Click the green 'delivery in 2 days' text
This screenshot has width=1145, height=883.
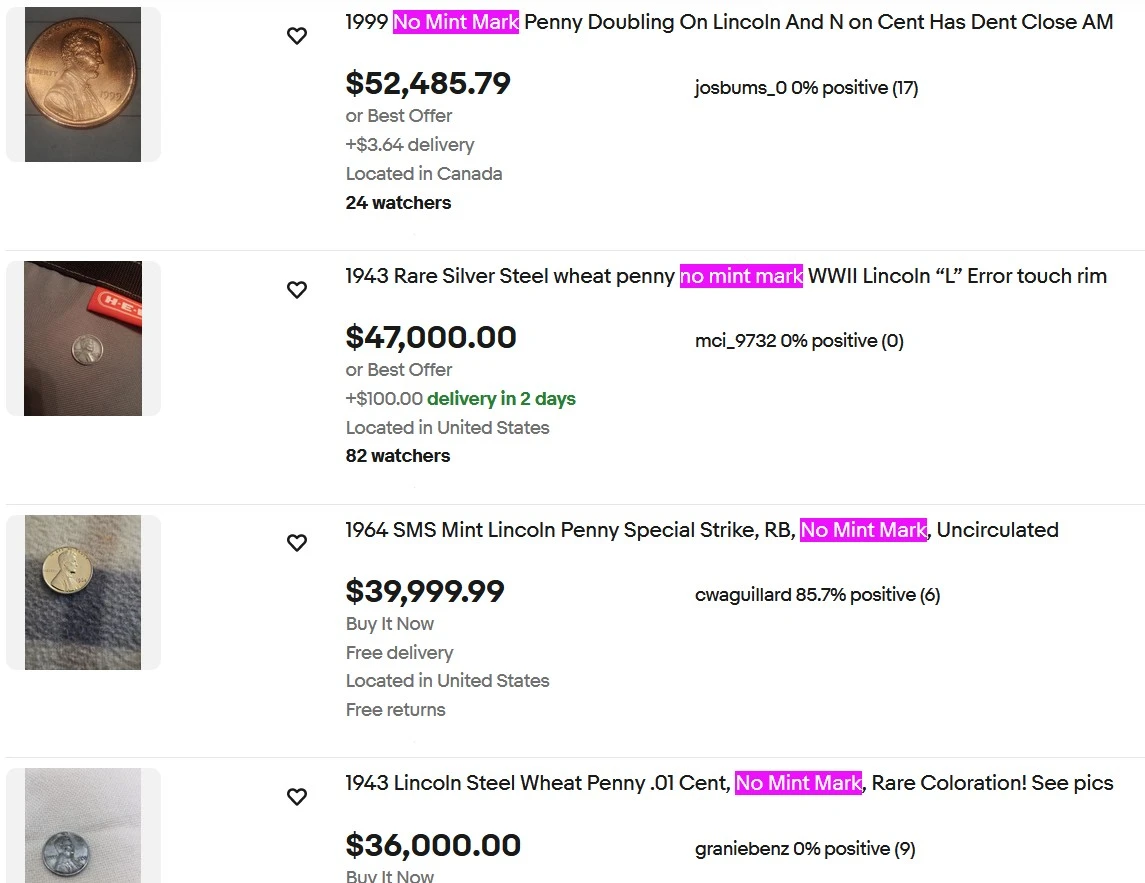pyautogui.click(x=501, y=399)
